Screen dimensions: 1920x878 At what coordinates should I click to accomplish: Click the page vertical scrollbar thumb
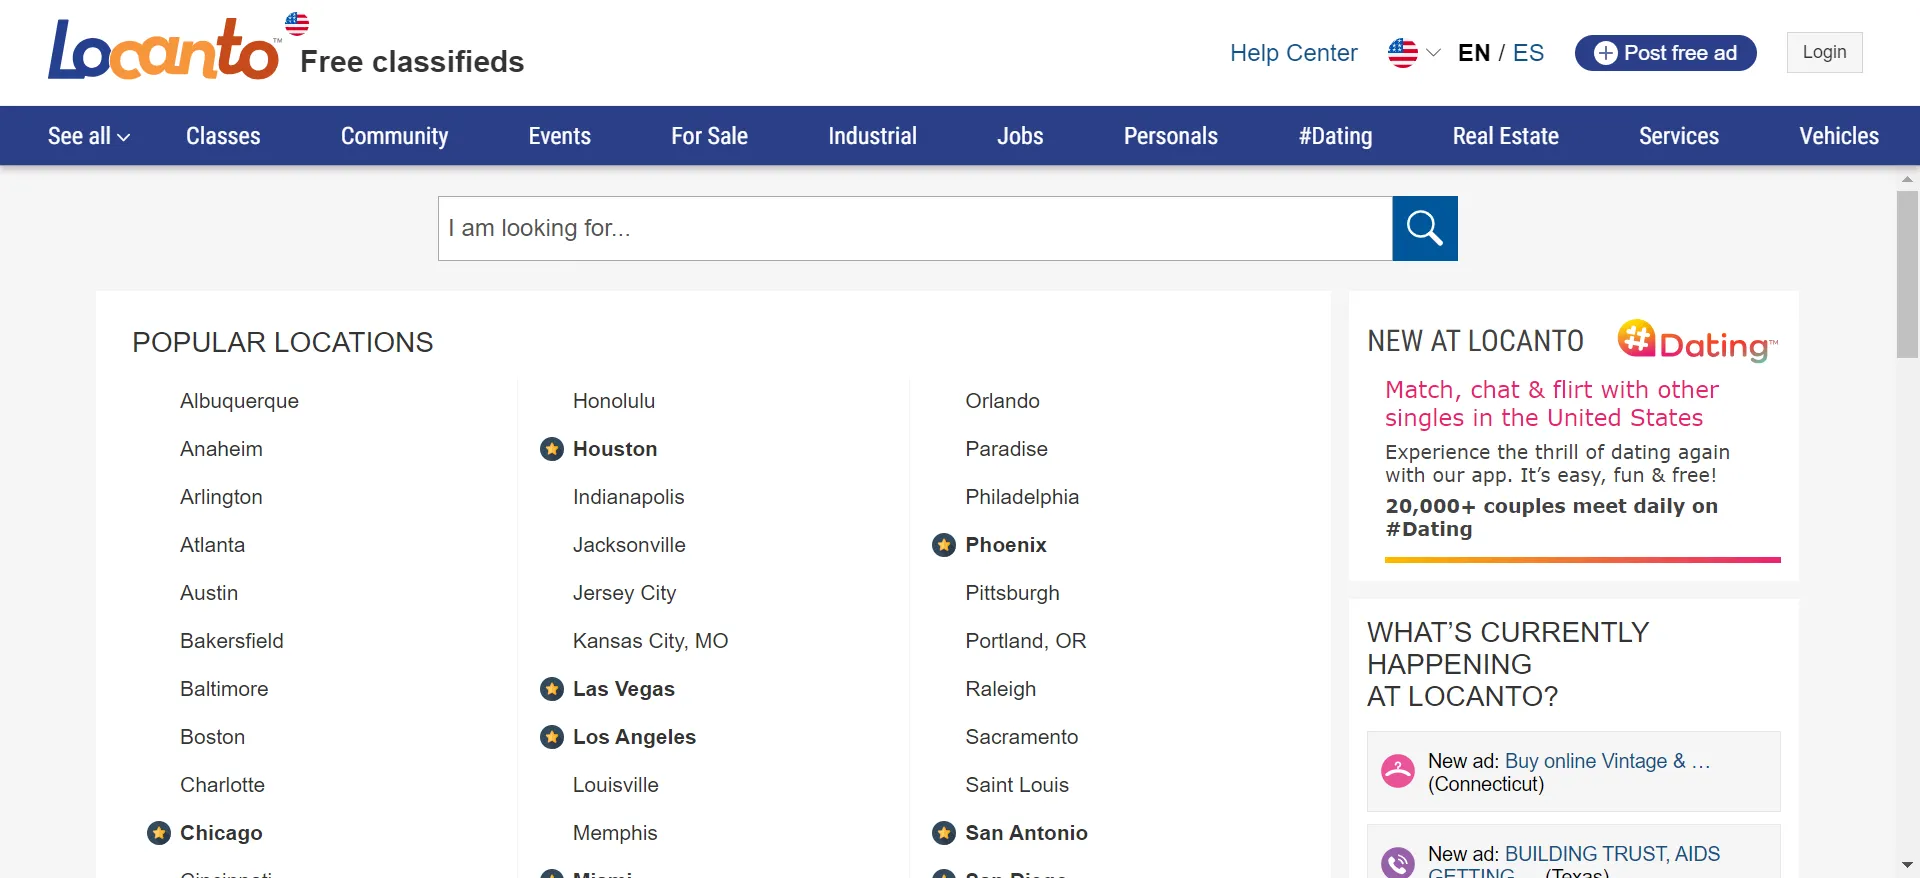pos(1907,274)
